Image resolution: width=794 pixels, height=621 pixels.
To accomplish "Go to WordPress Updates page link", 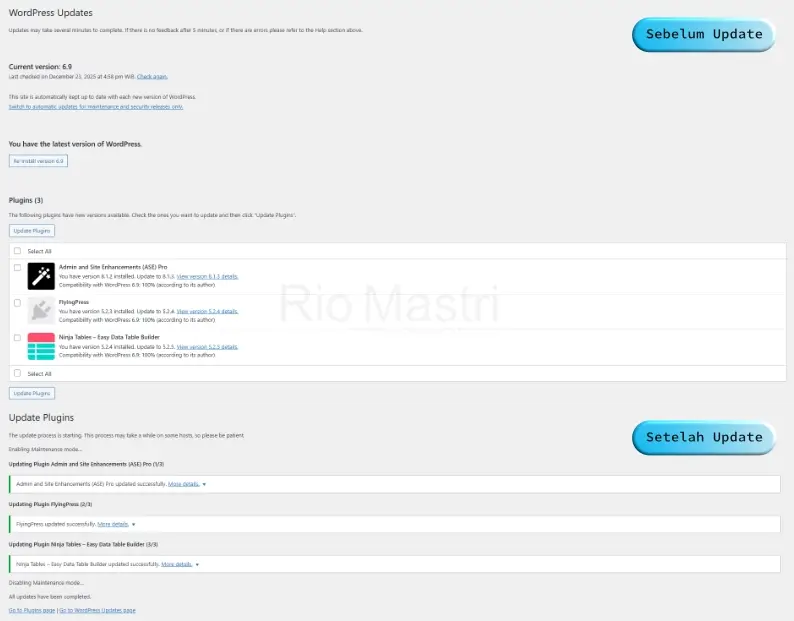I will 98,610.
